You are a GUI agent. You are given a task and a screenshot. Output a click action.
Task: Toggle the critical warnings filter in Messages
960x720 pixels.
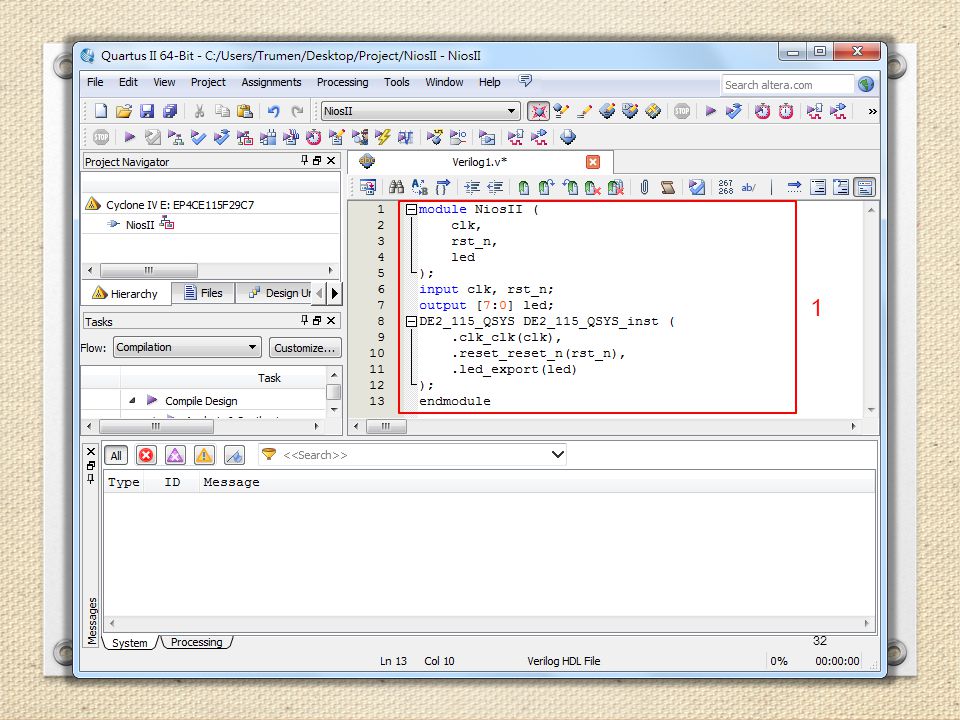tap(175, 455)
